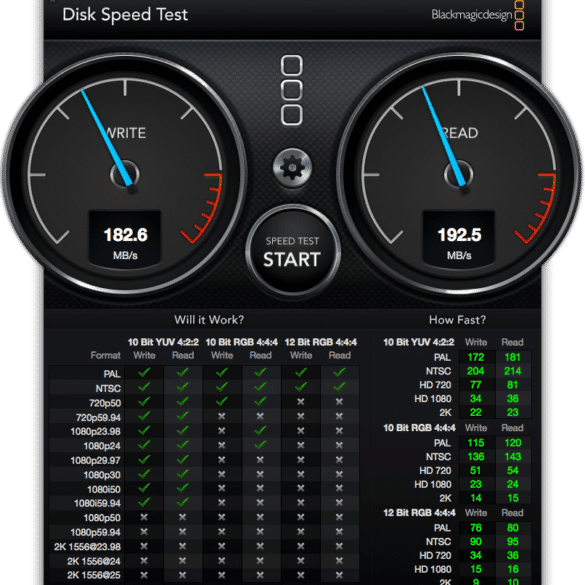Image resolution: width=585 pixels, height=585 pixels.
Task: Click 2K 1556@24 read cross under 12 Bit RGB
Action: click(339, 560)
